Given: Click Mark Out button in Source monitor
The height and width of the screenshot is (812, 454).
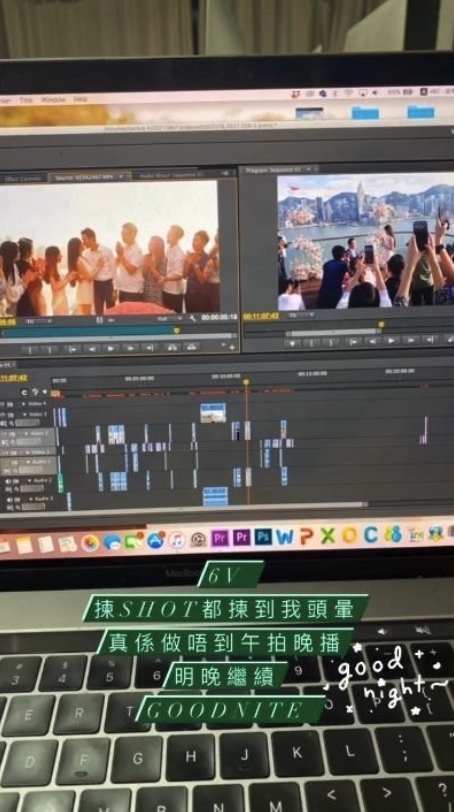Looking at the screenshot, I should pyautogui.click(x=50, y=349).
